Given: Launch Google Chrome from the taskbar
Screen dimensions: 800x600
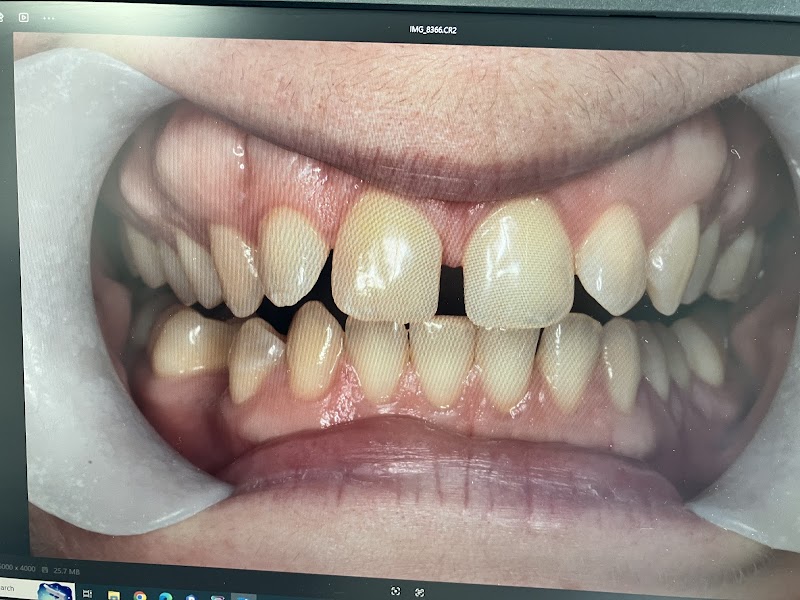Looking at the screenshot, I should [x=138, y=593].
